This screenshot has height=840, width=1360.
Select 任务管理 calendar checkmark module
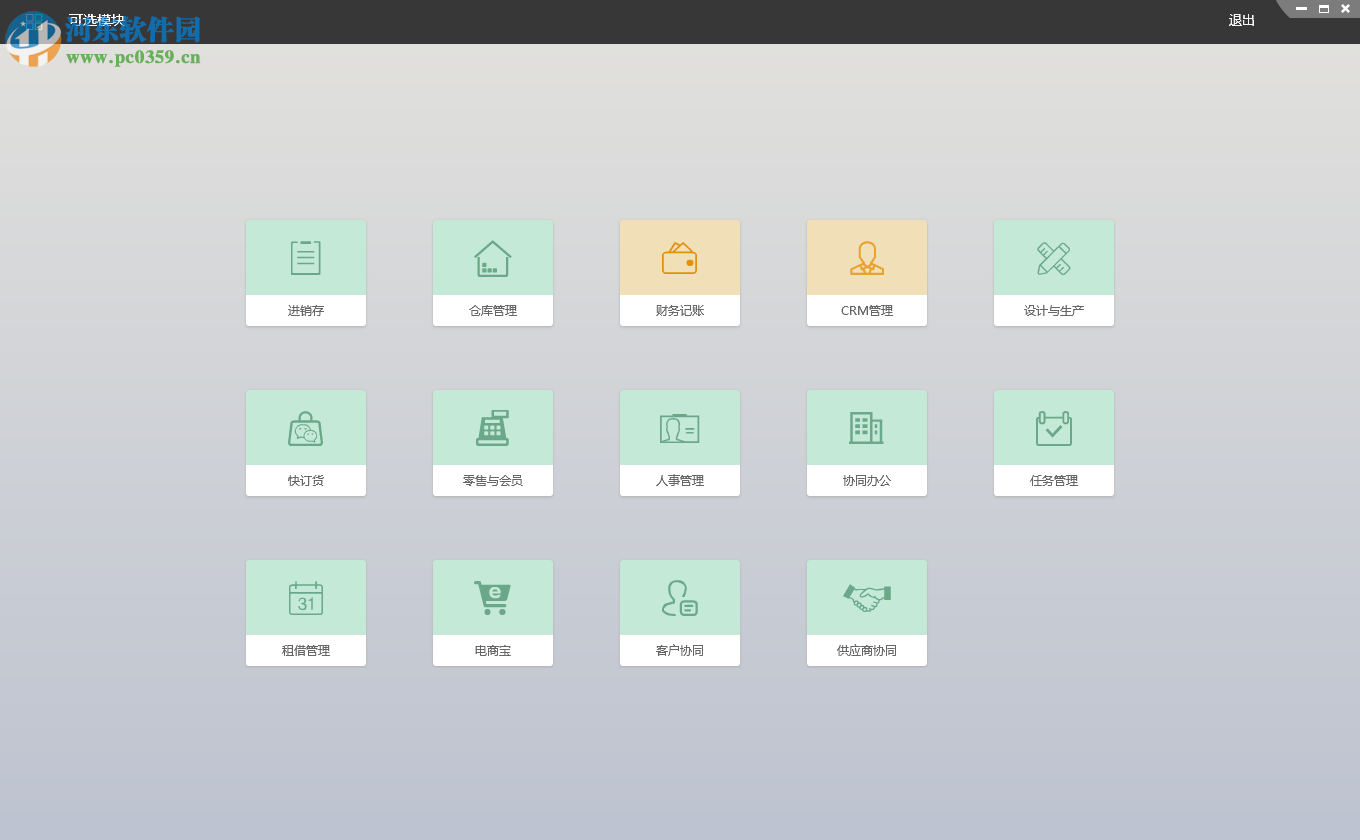tap(1054, 442)
